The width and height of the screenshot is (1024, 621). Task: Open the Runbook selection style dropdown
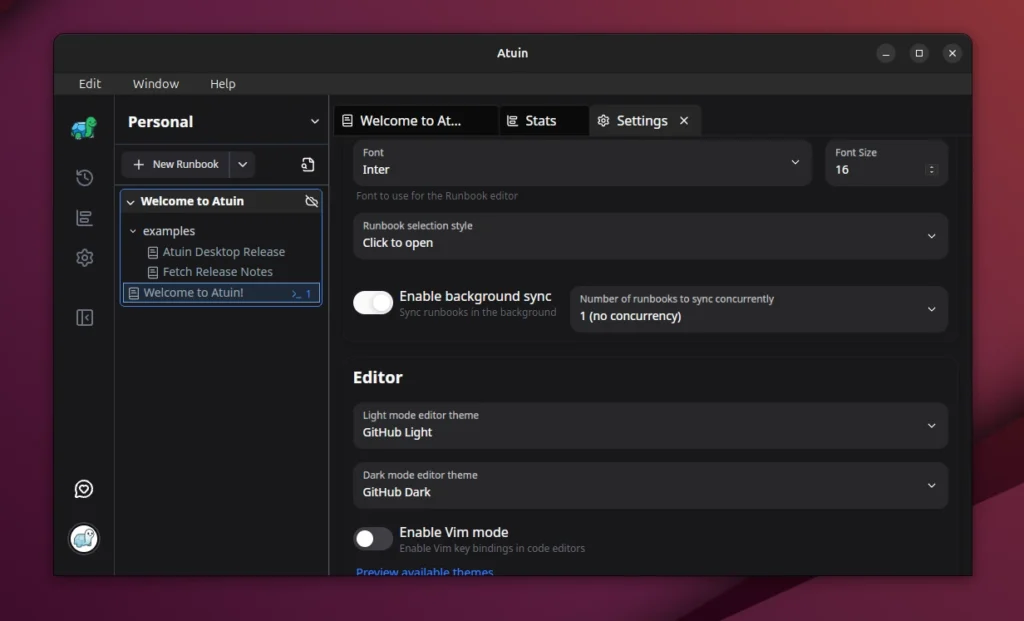pos(650,236)
